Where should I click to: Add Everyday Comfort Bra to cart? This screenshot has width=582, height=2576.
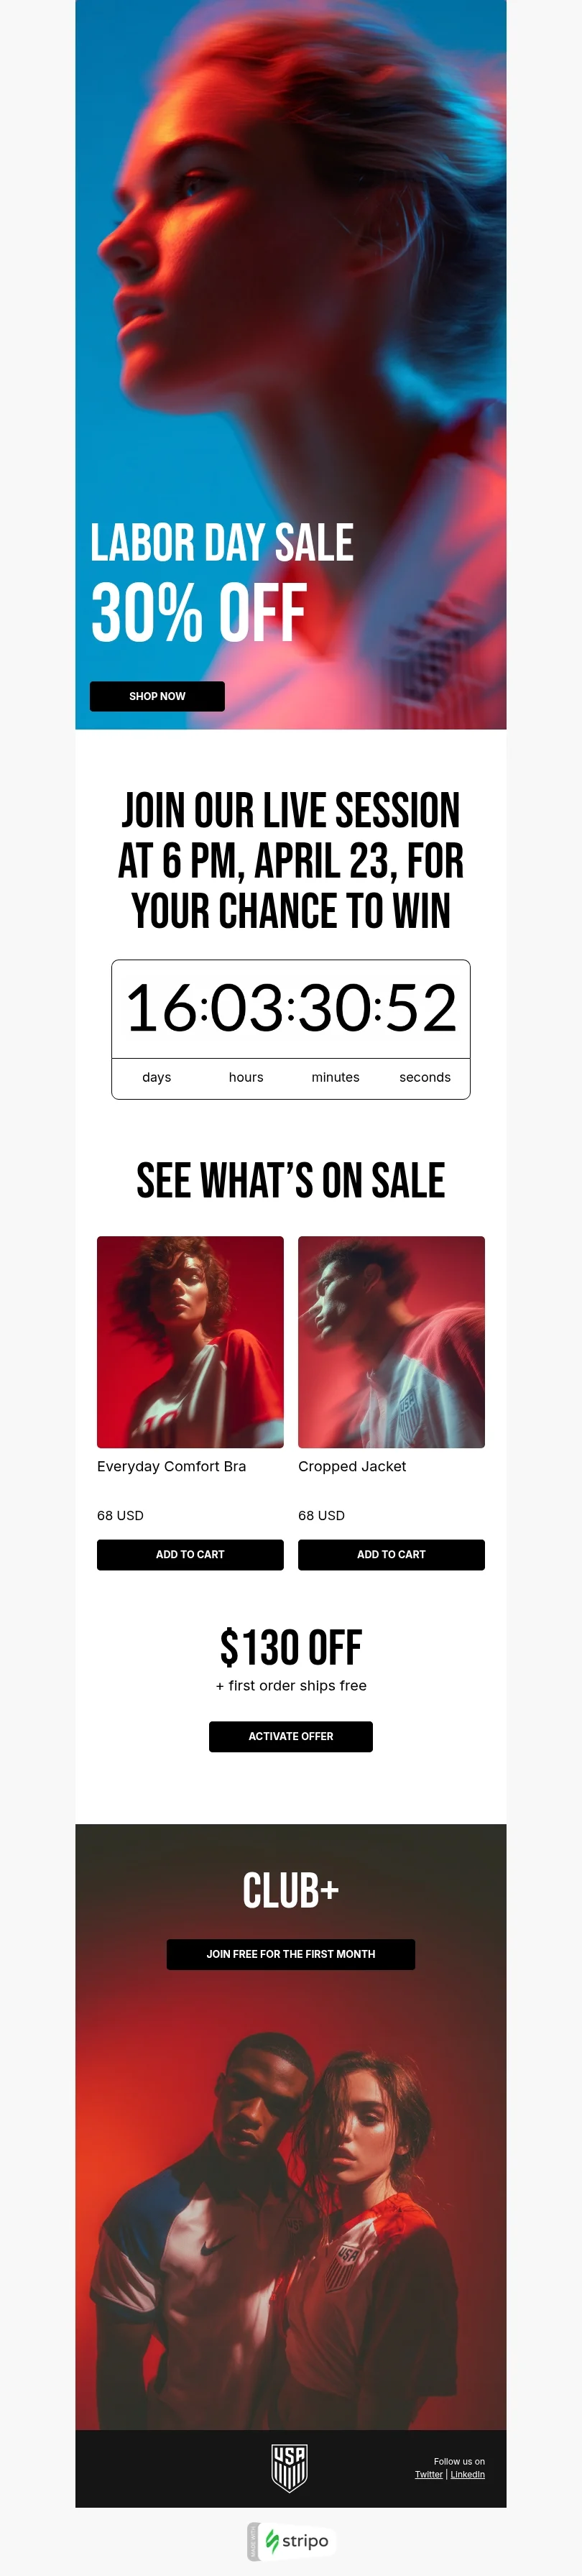point(190,1554)
